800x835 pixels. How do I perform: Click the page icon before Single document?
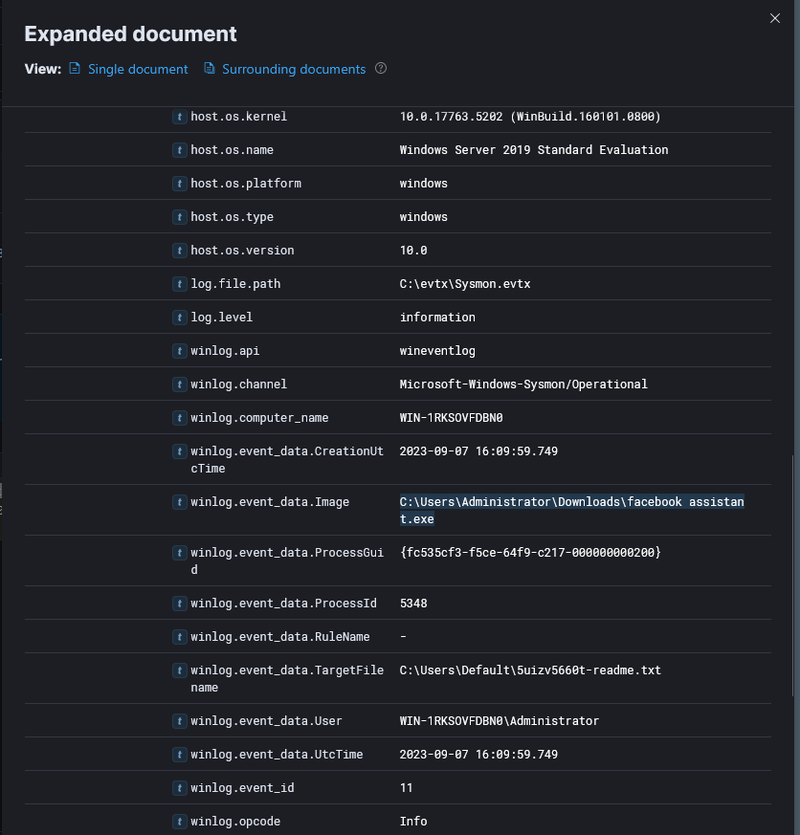click(x=75, y=69)
